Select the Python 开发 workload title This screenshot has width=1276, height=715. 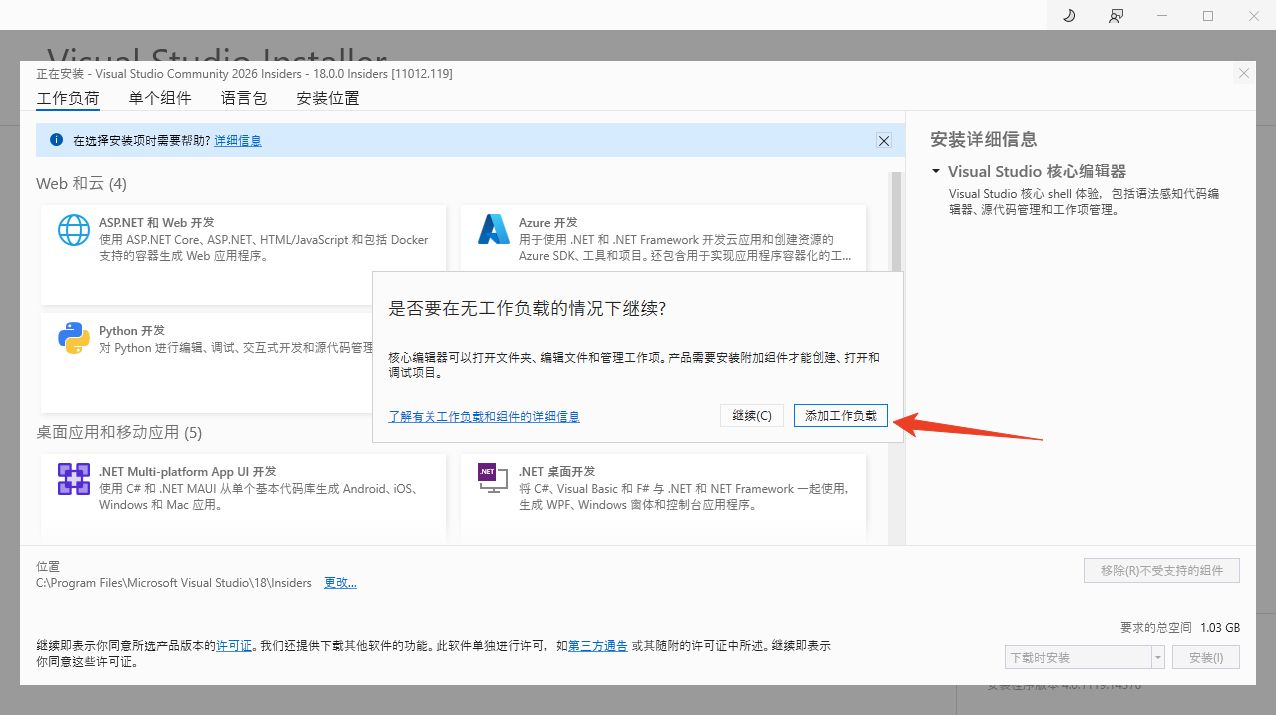pos(132,330)
